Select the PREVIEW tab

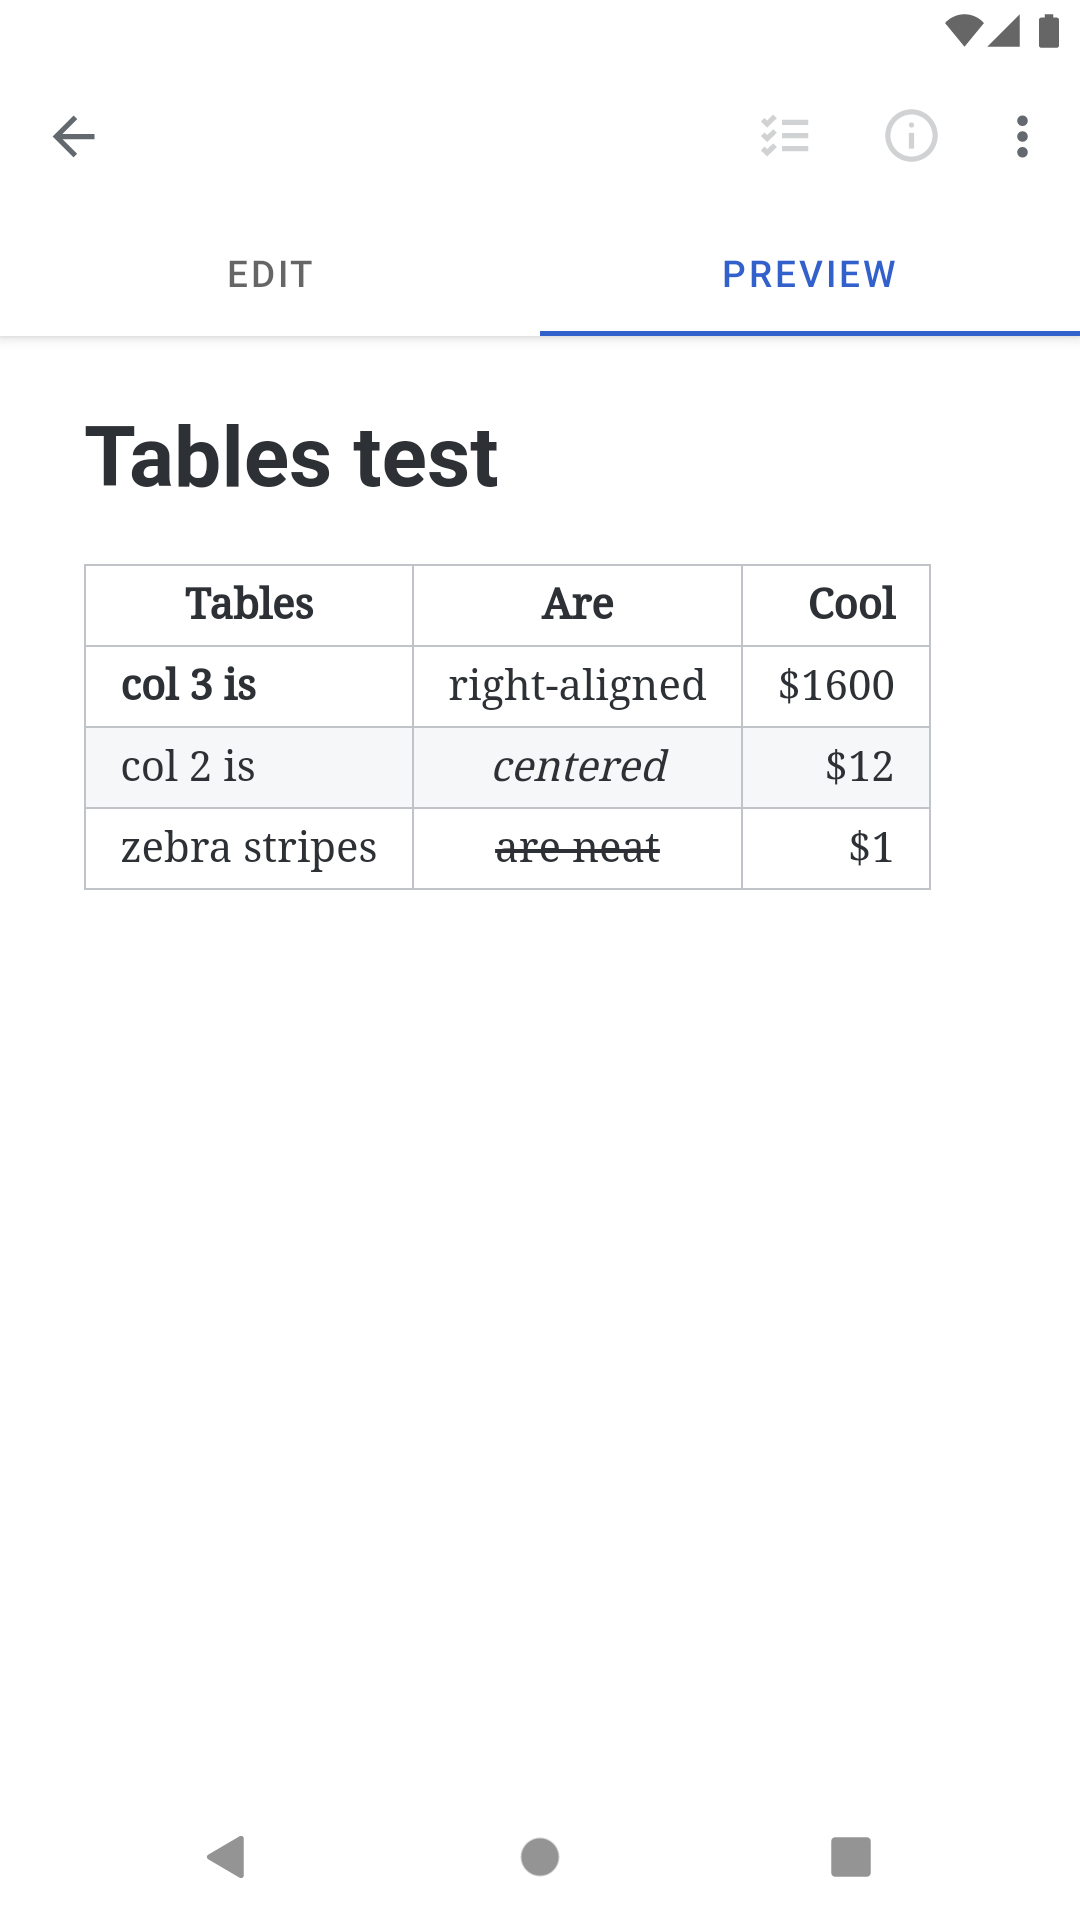[809, 274]
